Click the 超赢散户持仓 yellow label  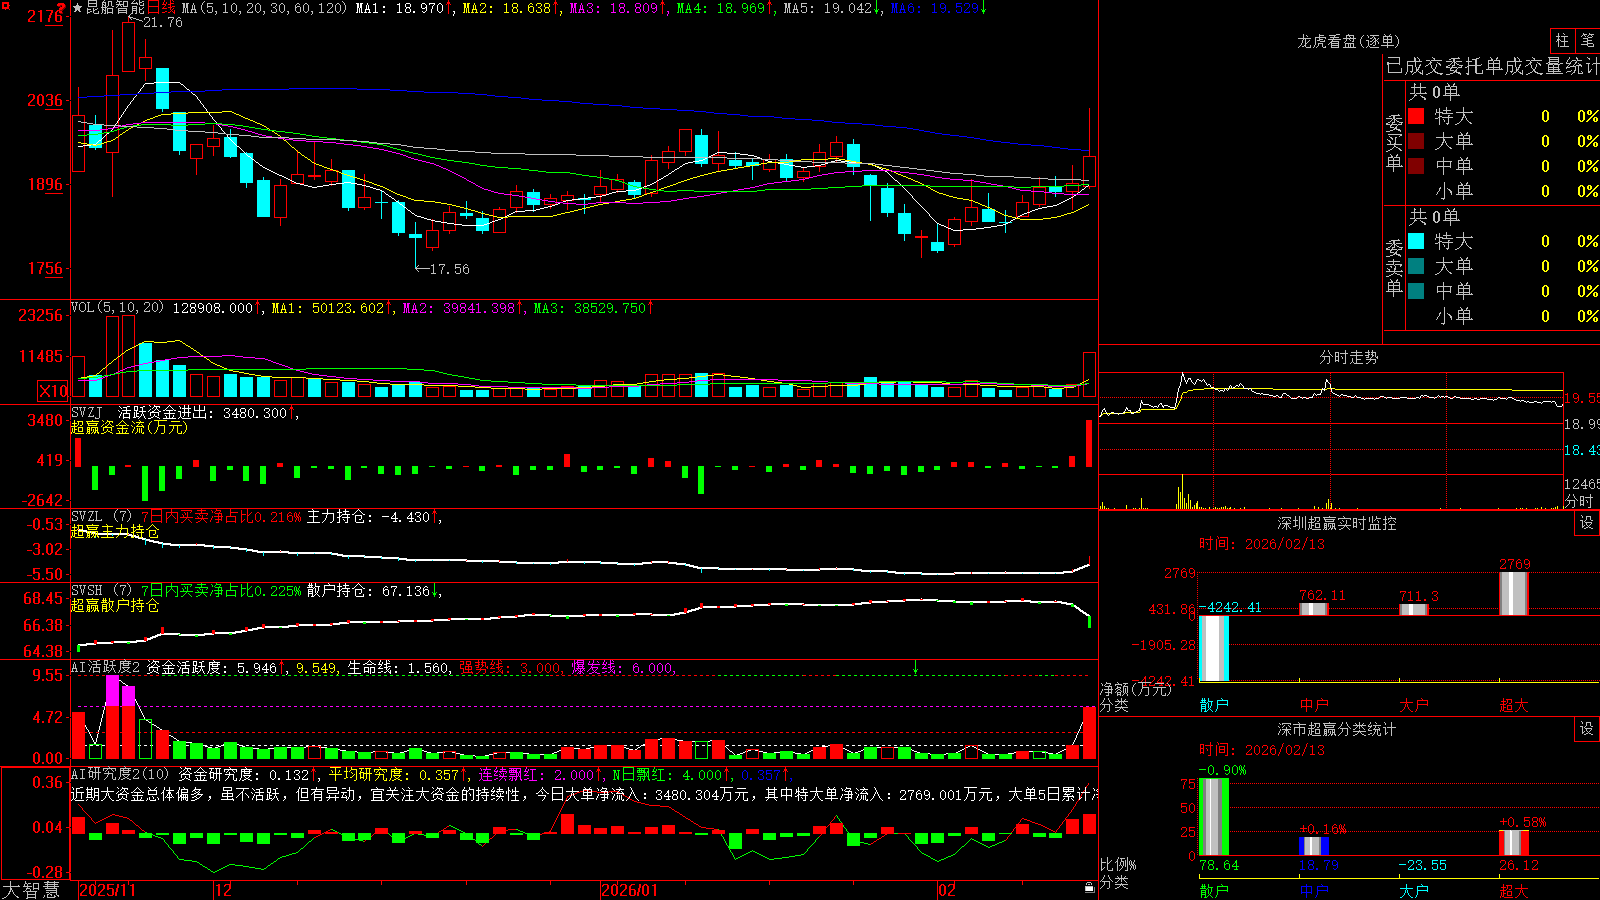point(115,605)
